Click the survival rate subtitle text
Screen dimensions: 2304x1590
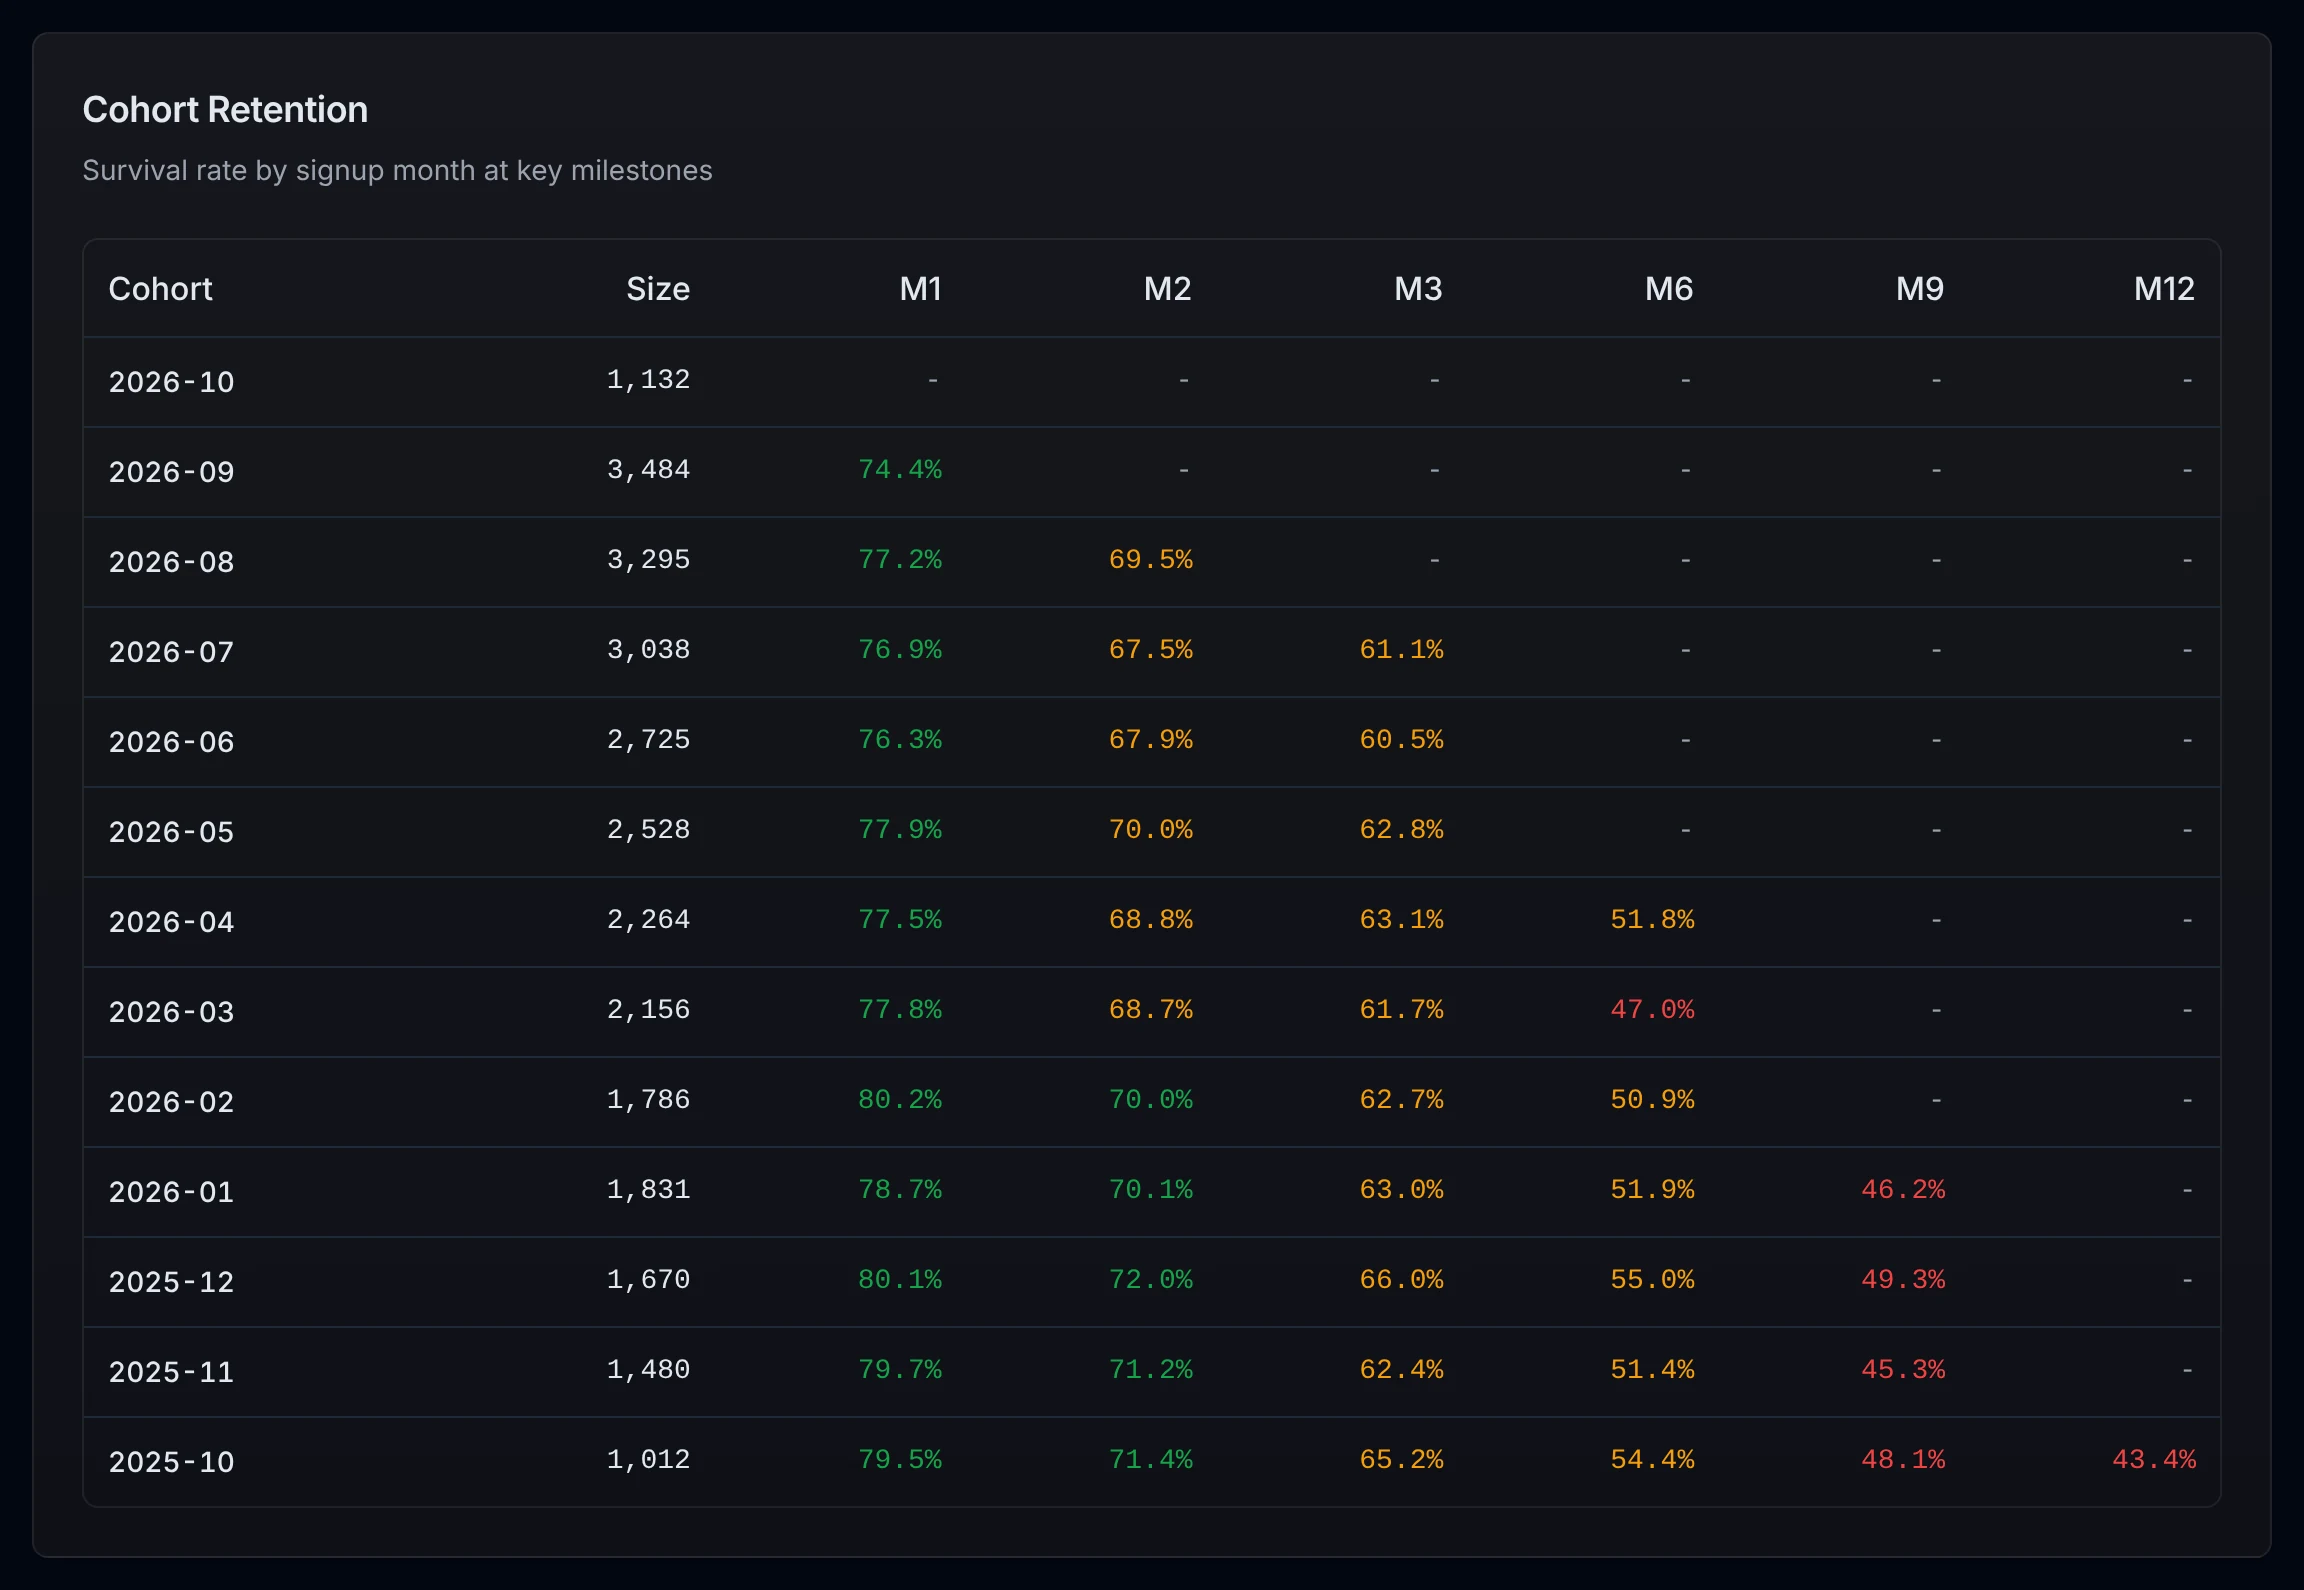pos(397,171)
